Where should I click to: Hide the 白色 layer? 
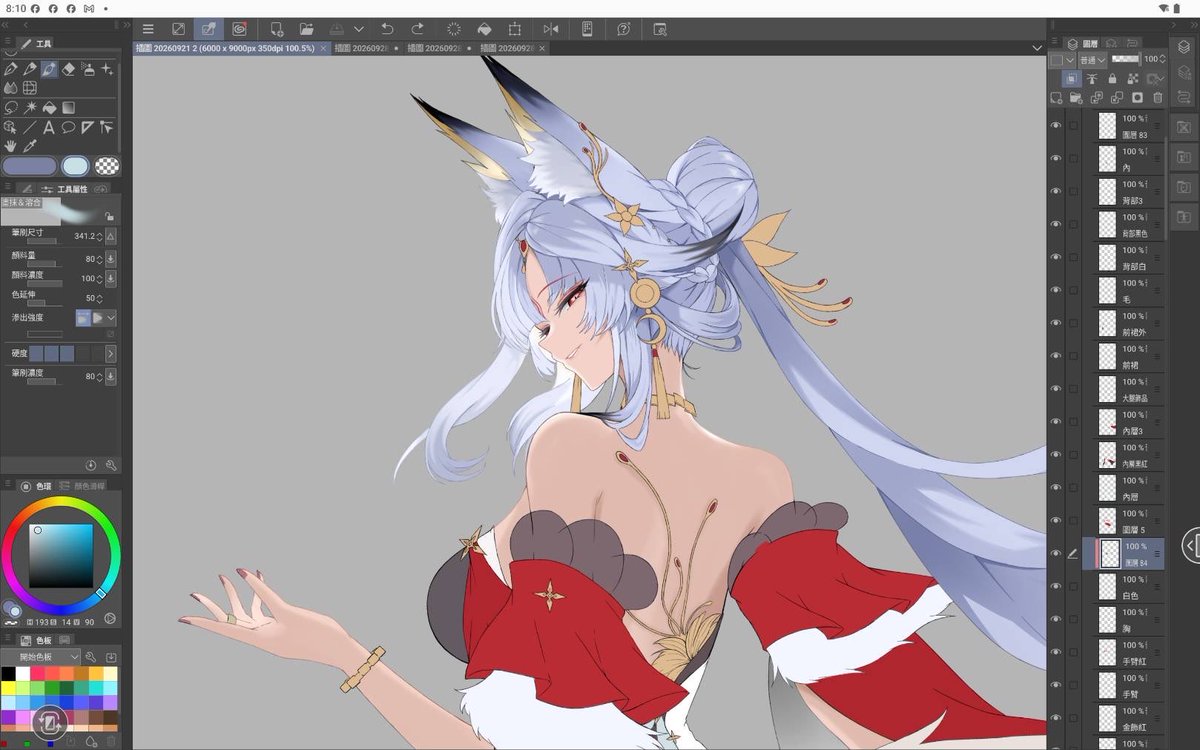pos(1055,586)
